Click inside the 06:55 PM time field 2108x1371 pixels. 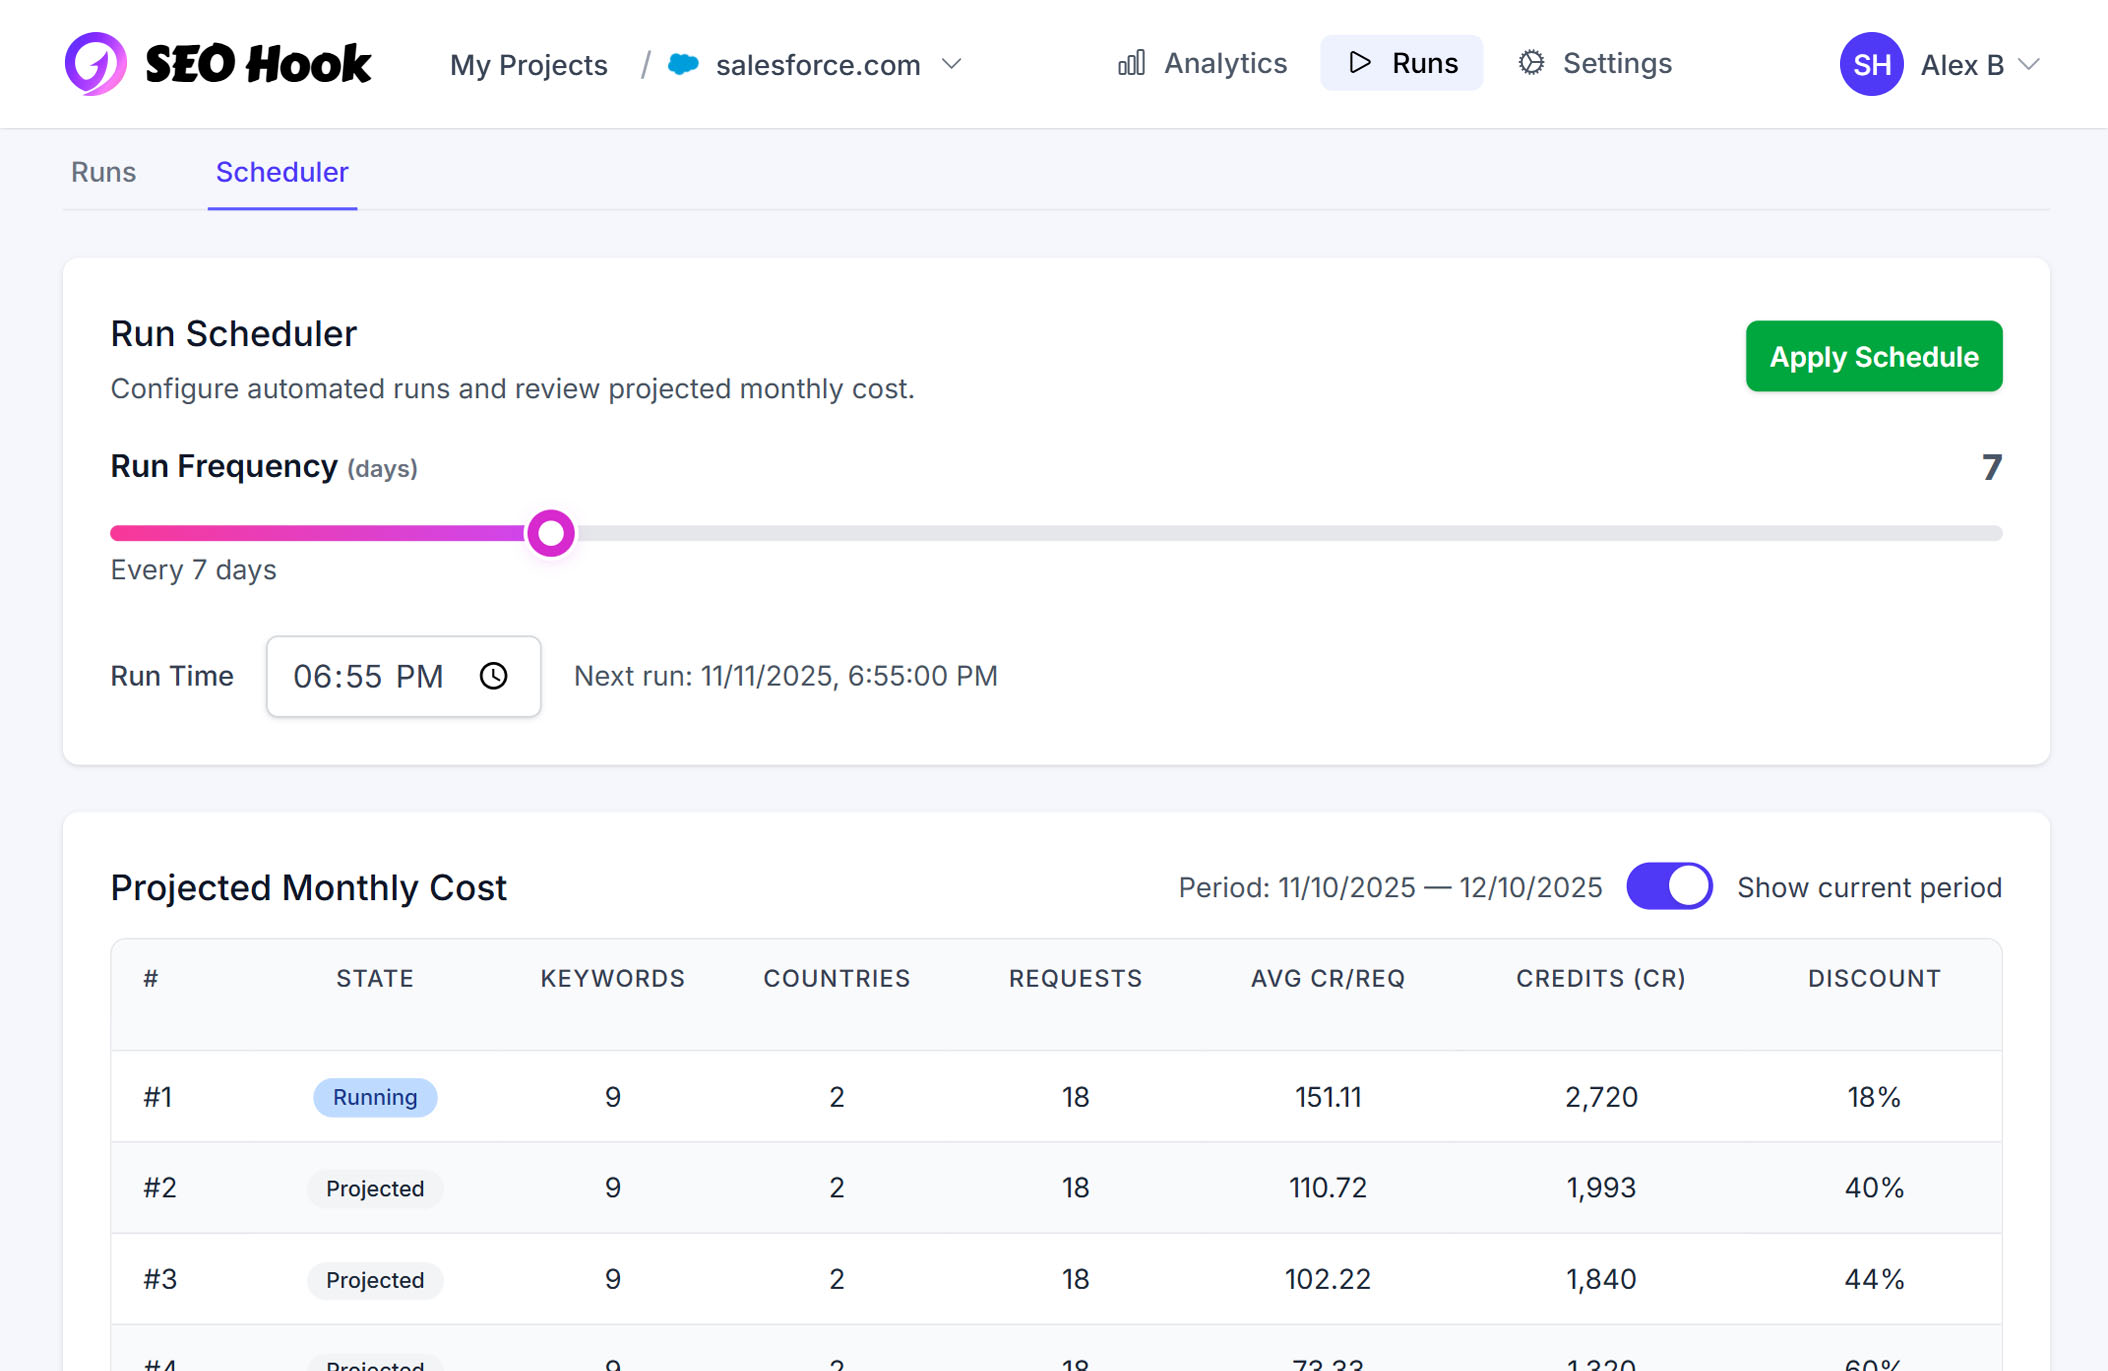(370, 676)
